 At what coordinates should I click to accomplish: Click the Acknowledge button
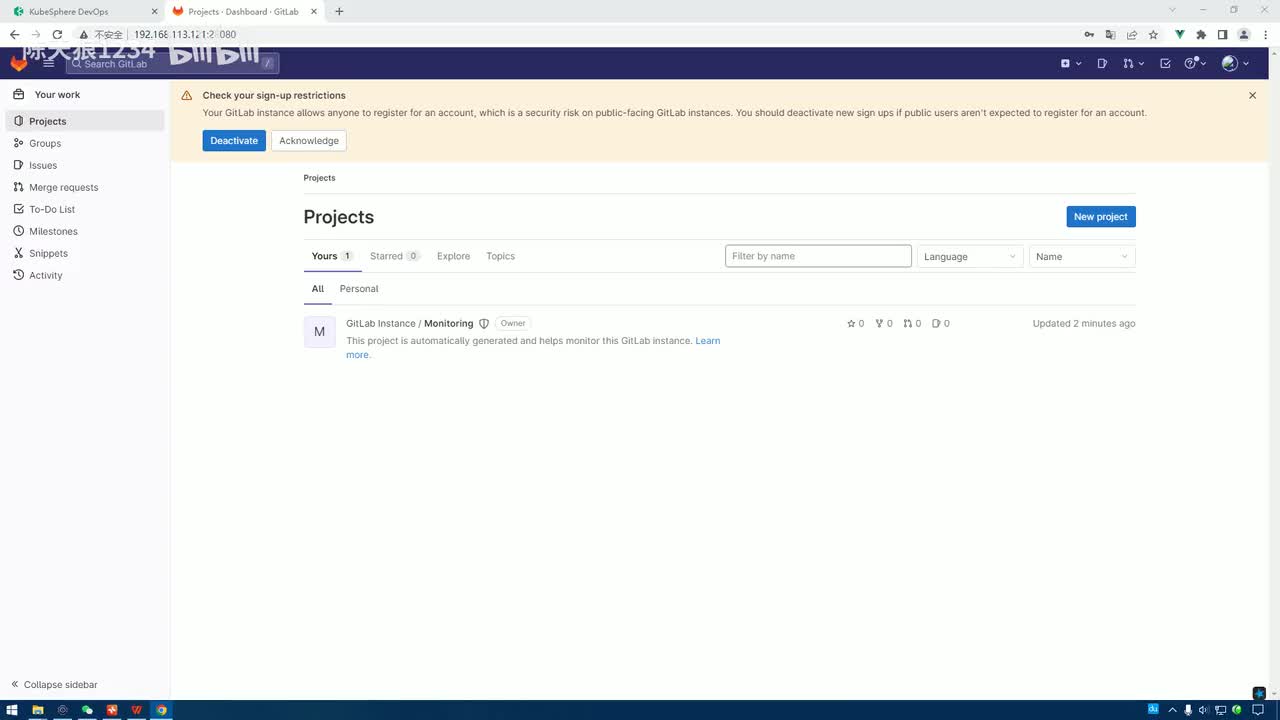tap(309, 141)
